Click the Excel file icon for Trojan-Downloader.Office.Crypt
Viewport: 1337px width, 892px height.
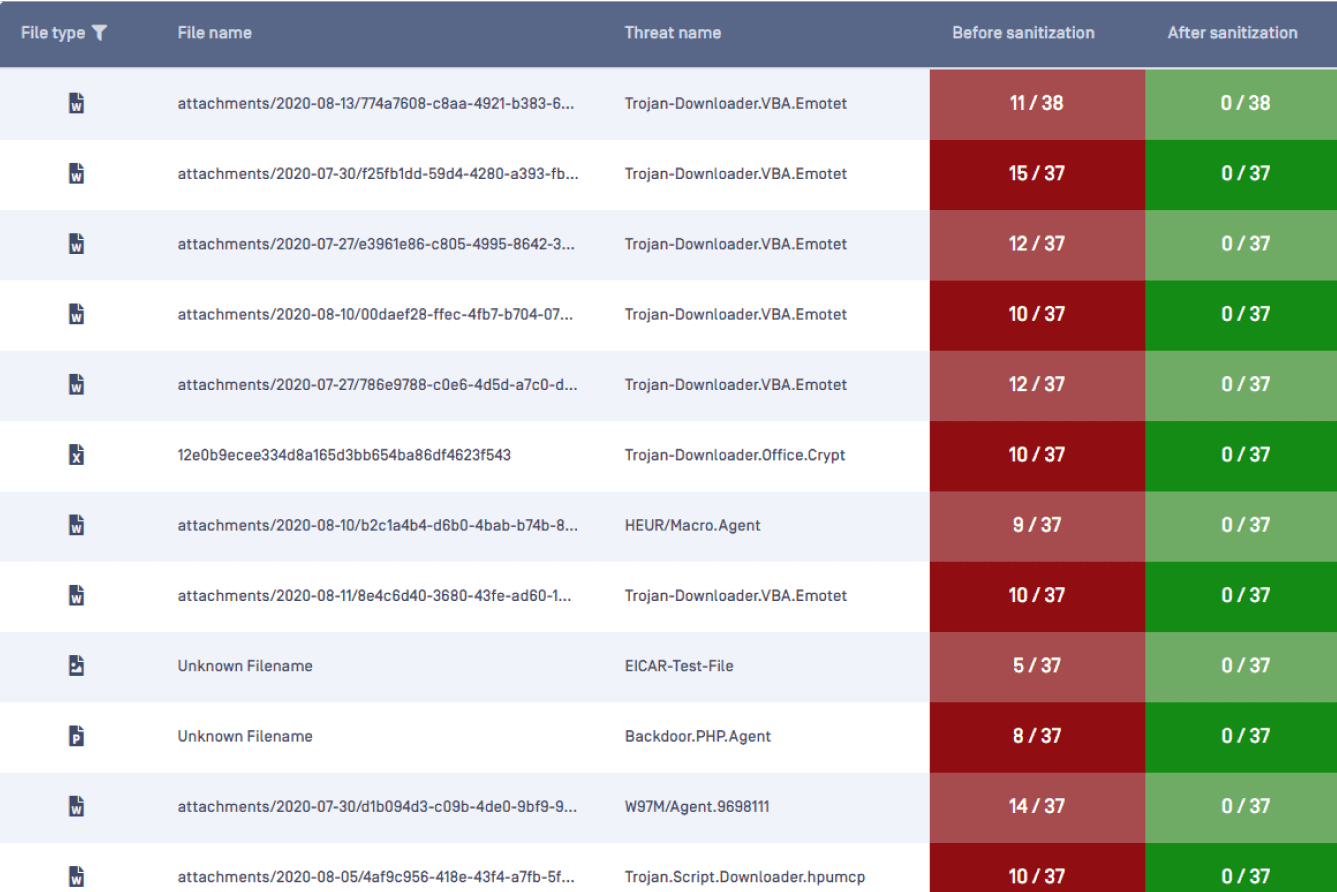tap(76, 455)
